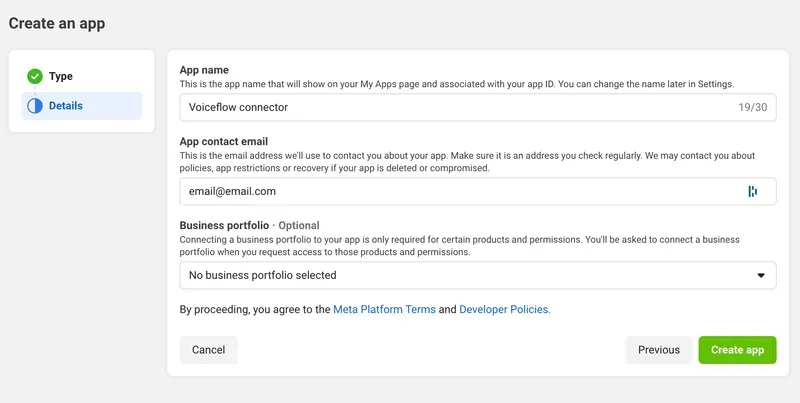Image resolution: width=800 pixels, height=403 pixels.
Task: Open the Developer Policies link
Action: coord(503,310)
